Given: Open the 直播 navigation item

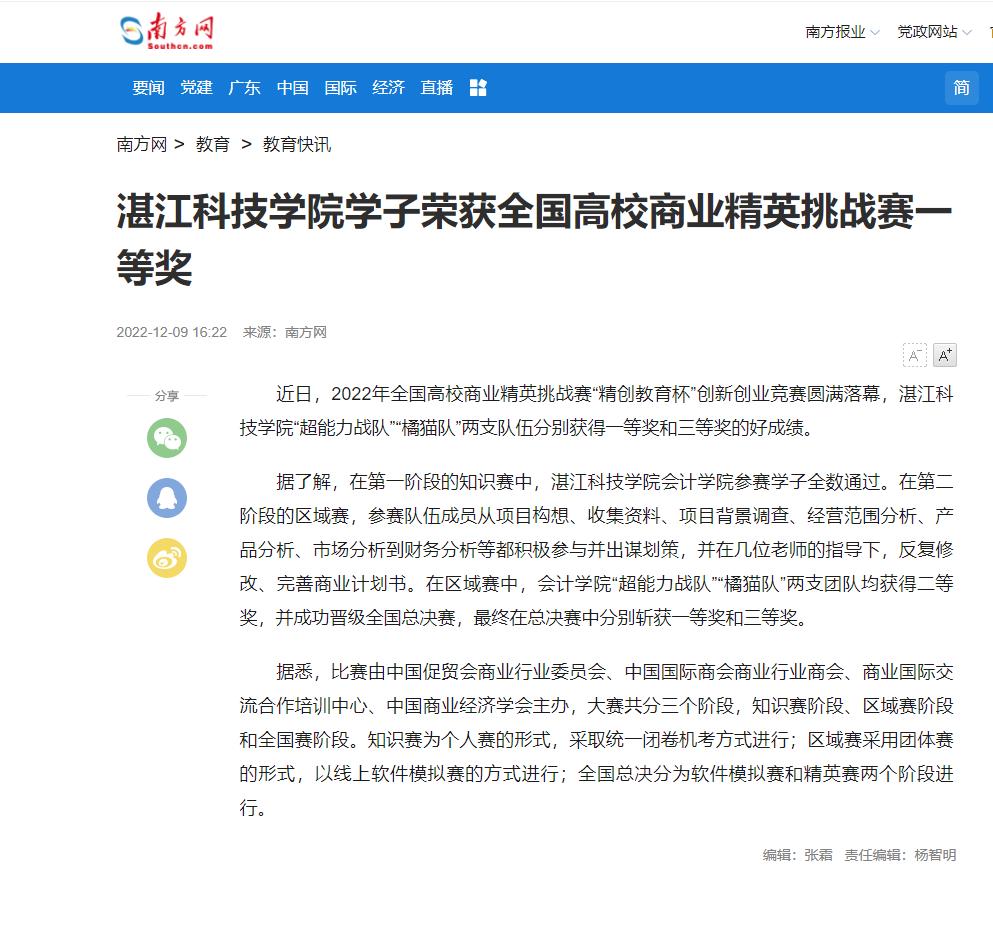Looking at the screenshot, I should click(x=437, y=87).
